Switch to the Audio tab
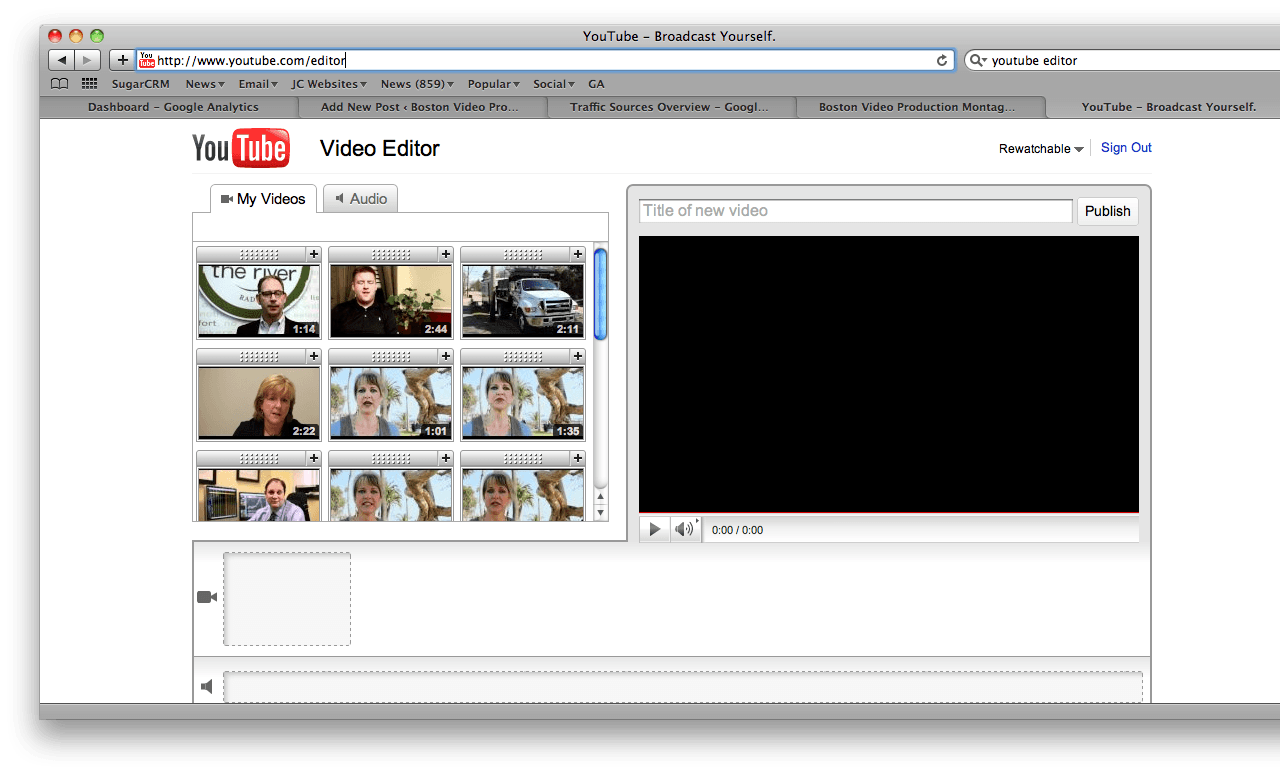1280x774 pixels. 361,199
